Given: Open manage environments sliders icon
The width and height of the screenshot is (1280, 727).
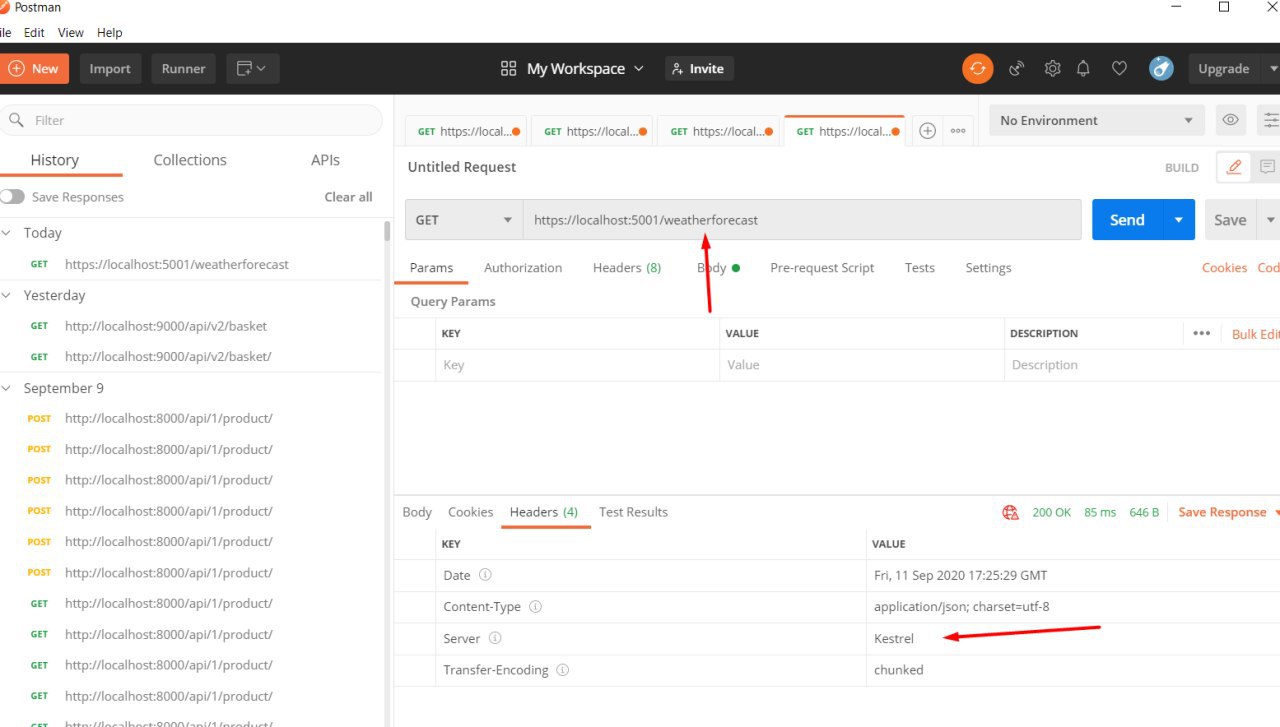Looking at the screenshot, I should pos(1271,120).
